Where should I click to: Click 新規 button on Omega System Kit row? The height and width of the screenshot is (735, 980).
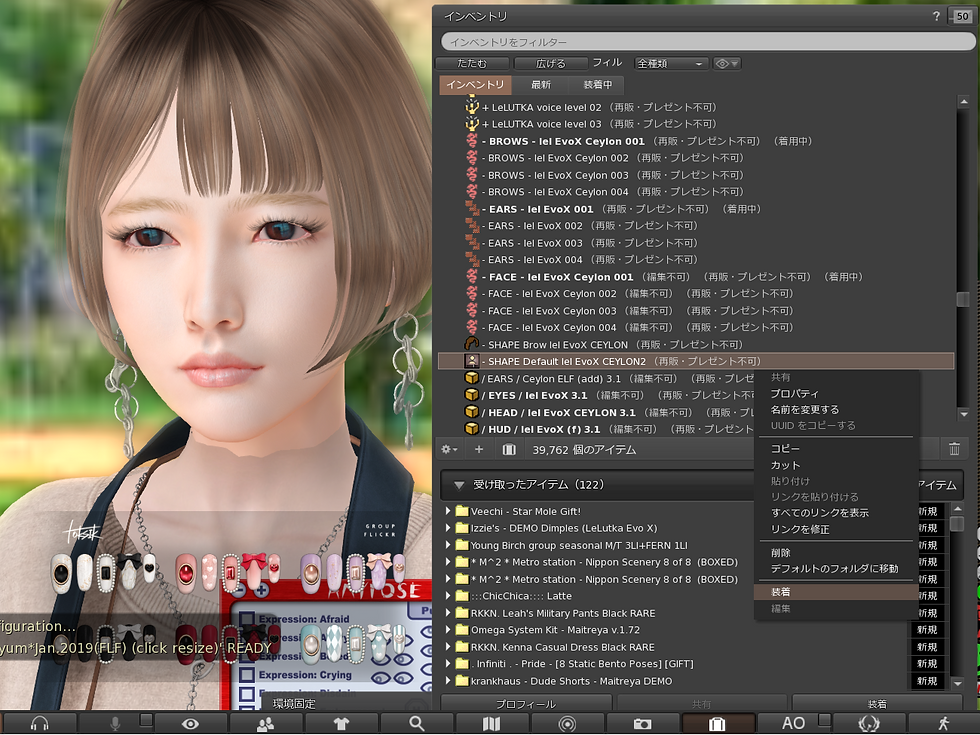pyautogui.click(x=926, y=629)
